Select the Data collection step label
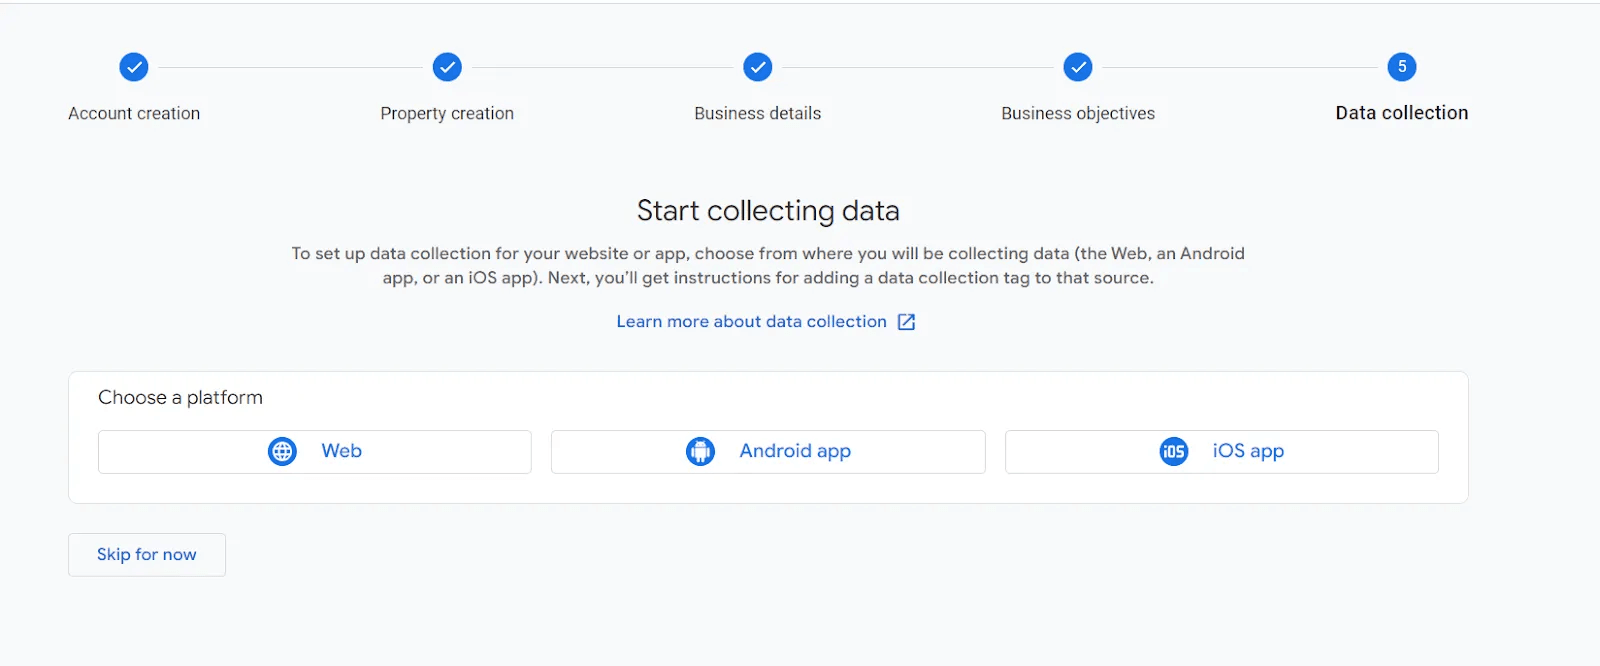Screen dimensions: 1600x666 [x=1402, y=113]
